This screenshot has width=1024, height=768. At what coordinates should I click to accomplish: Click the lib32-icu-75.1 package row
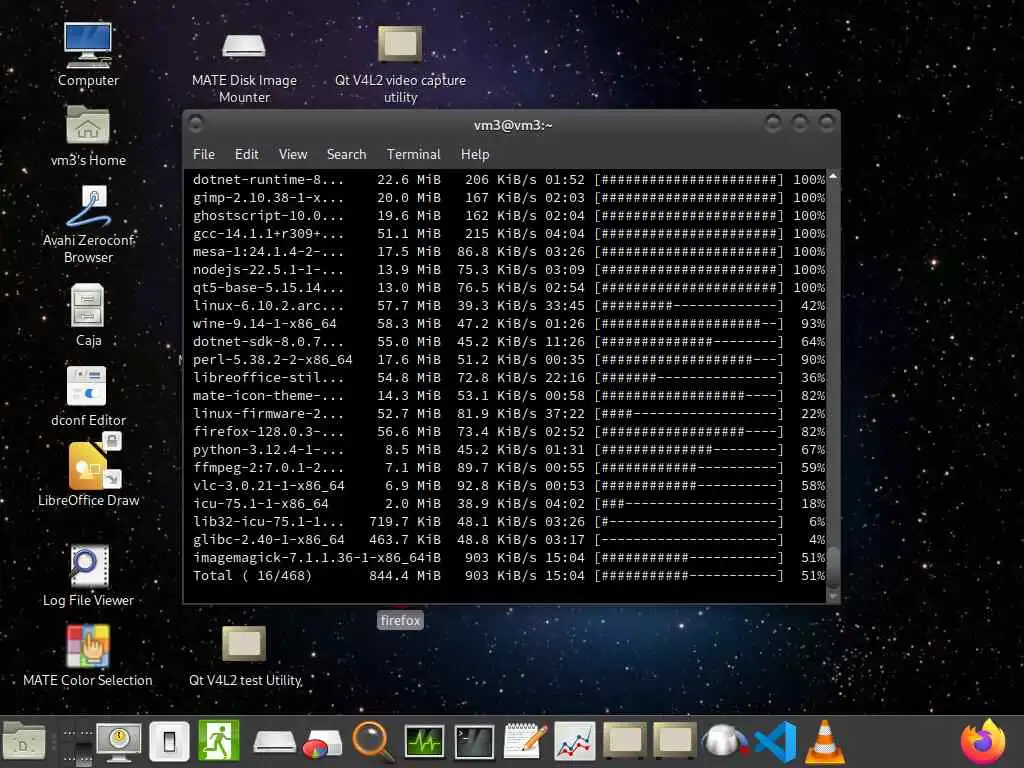pos(509,522)
